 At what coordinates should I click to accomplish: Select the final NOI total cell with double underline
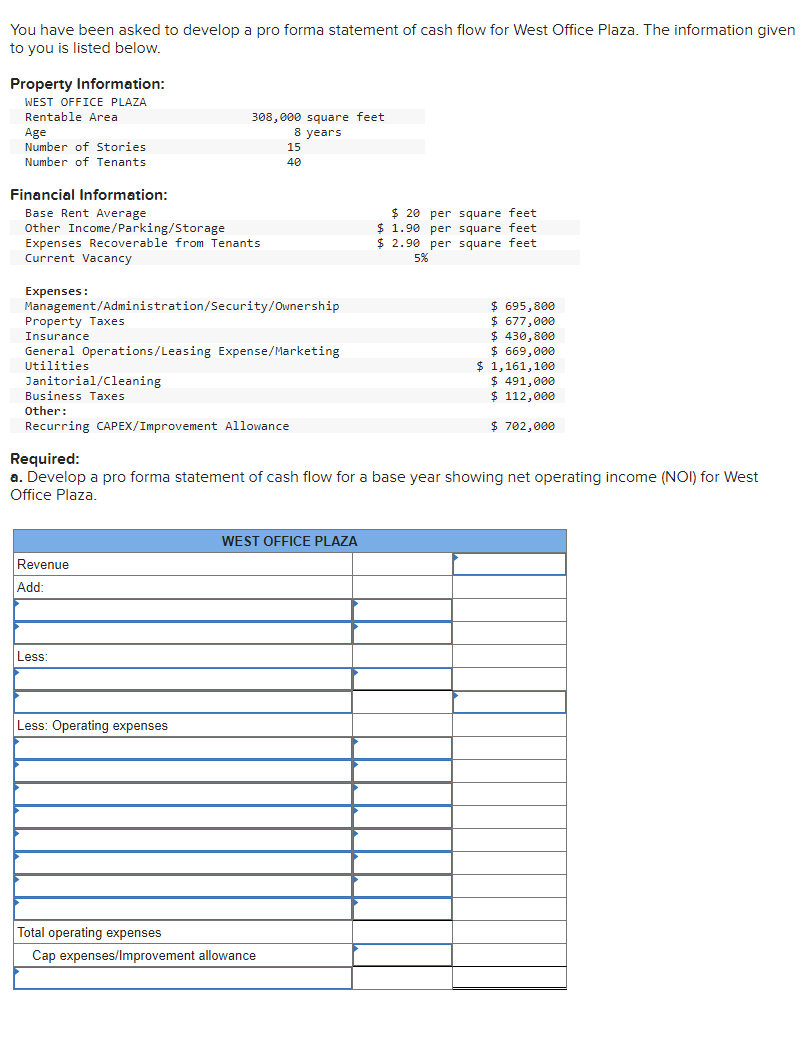click(x=508, y=978)
